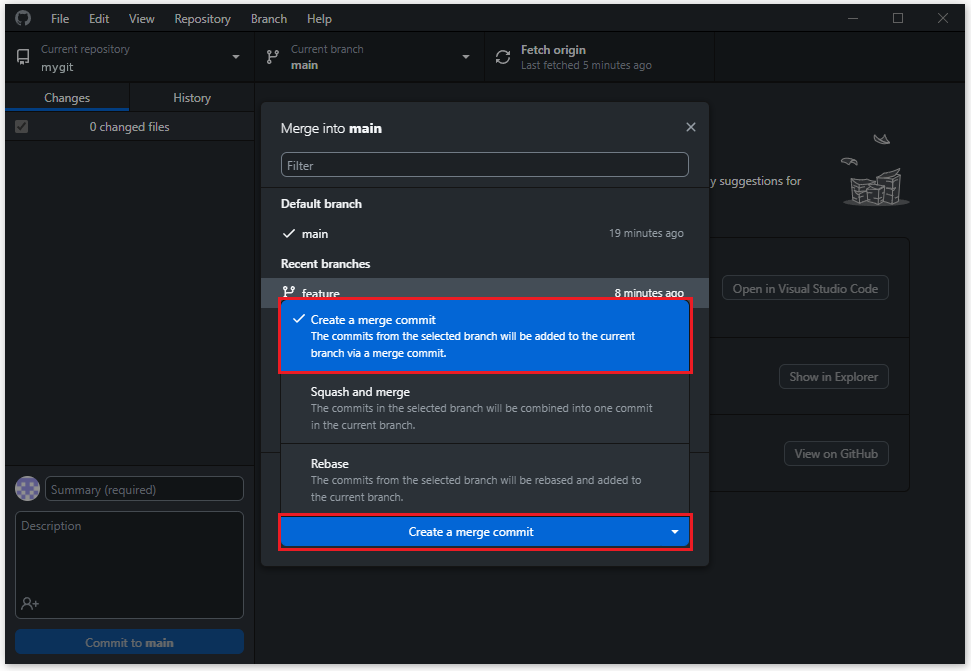Choose the Create a merge commit option
This screenshot has height=671, width=971.
pyautogui.click(x=484, y=336)
